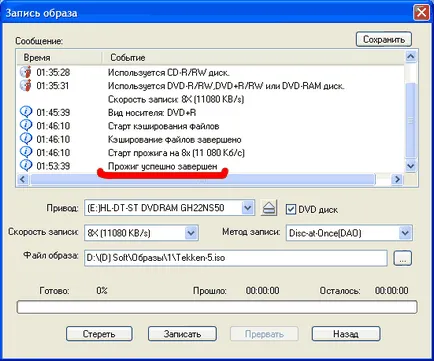
Task: Click the browse '...' button for image file
Action: [403, 258]
